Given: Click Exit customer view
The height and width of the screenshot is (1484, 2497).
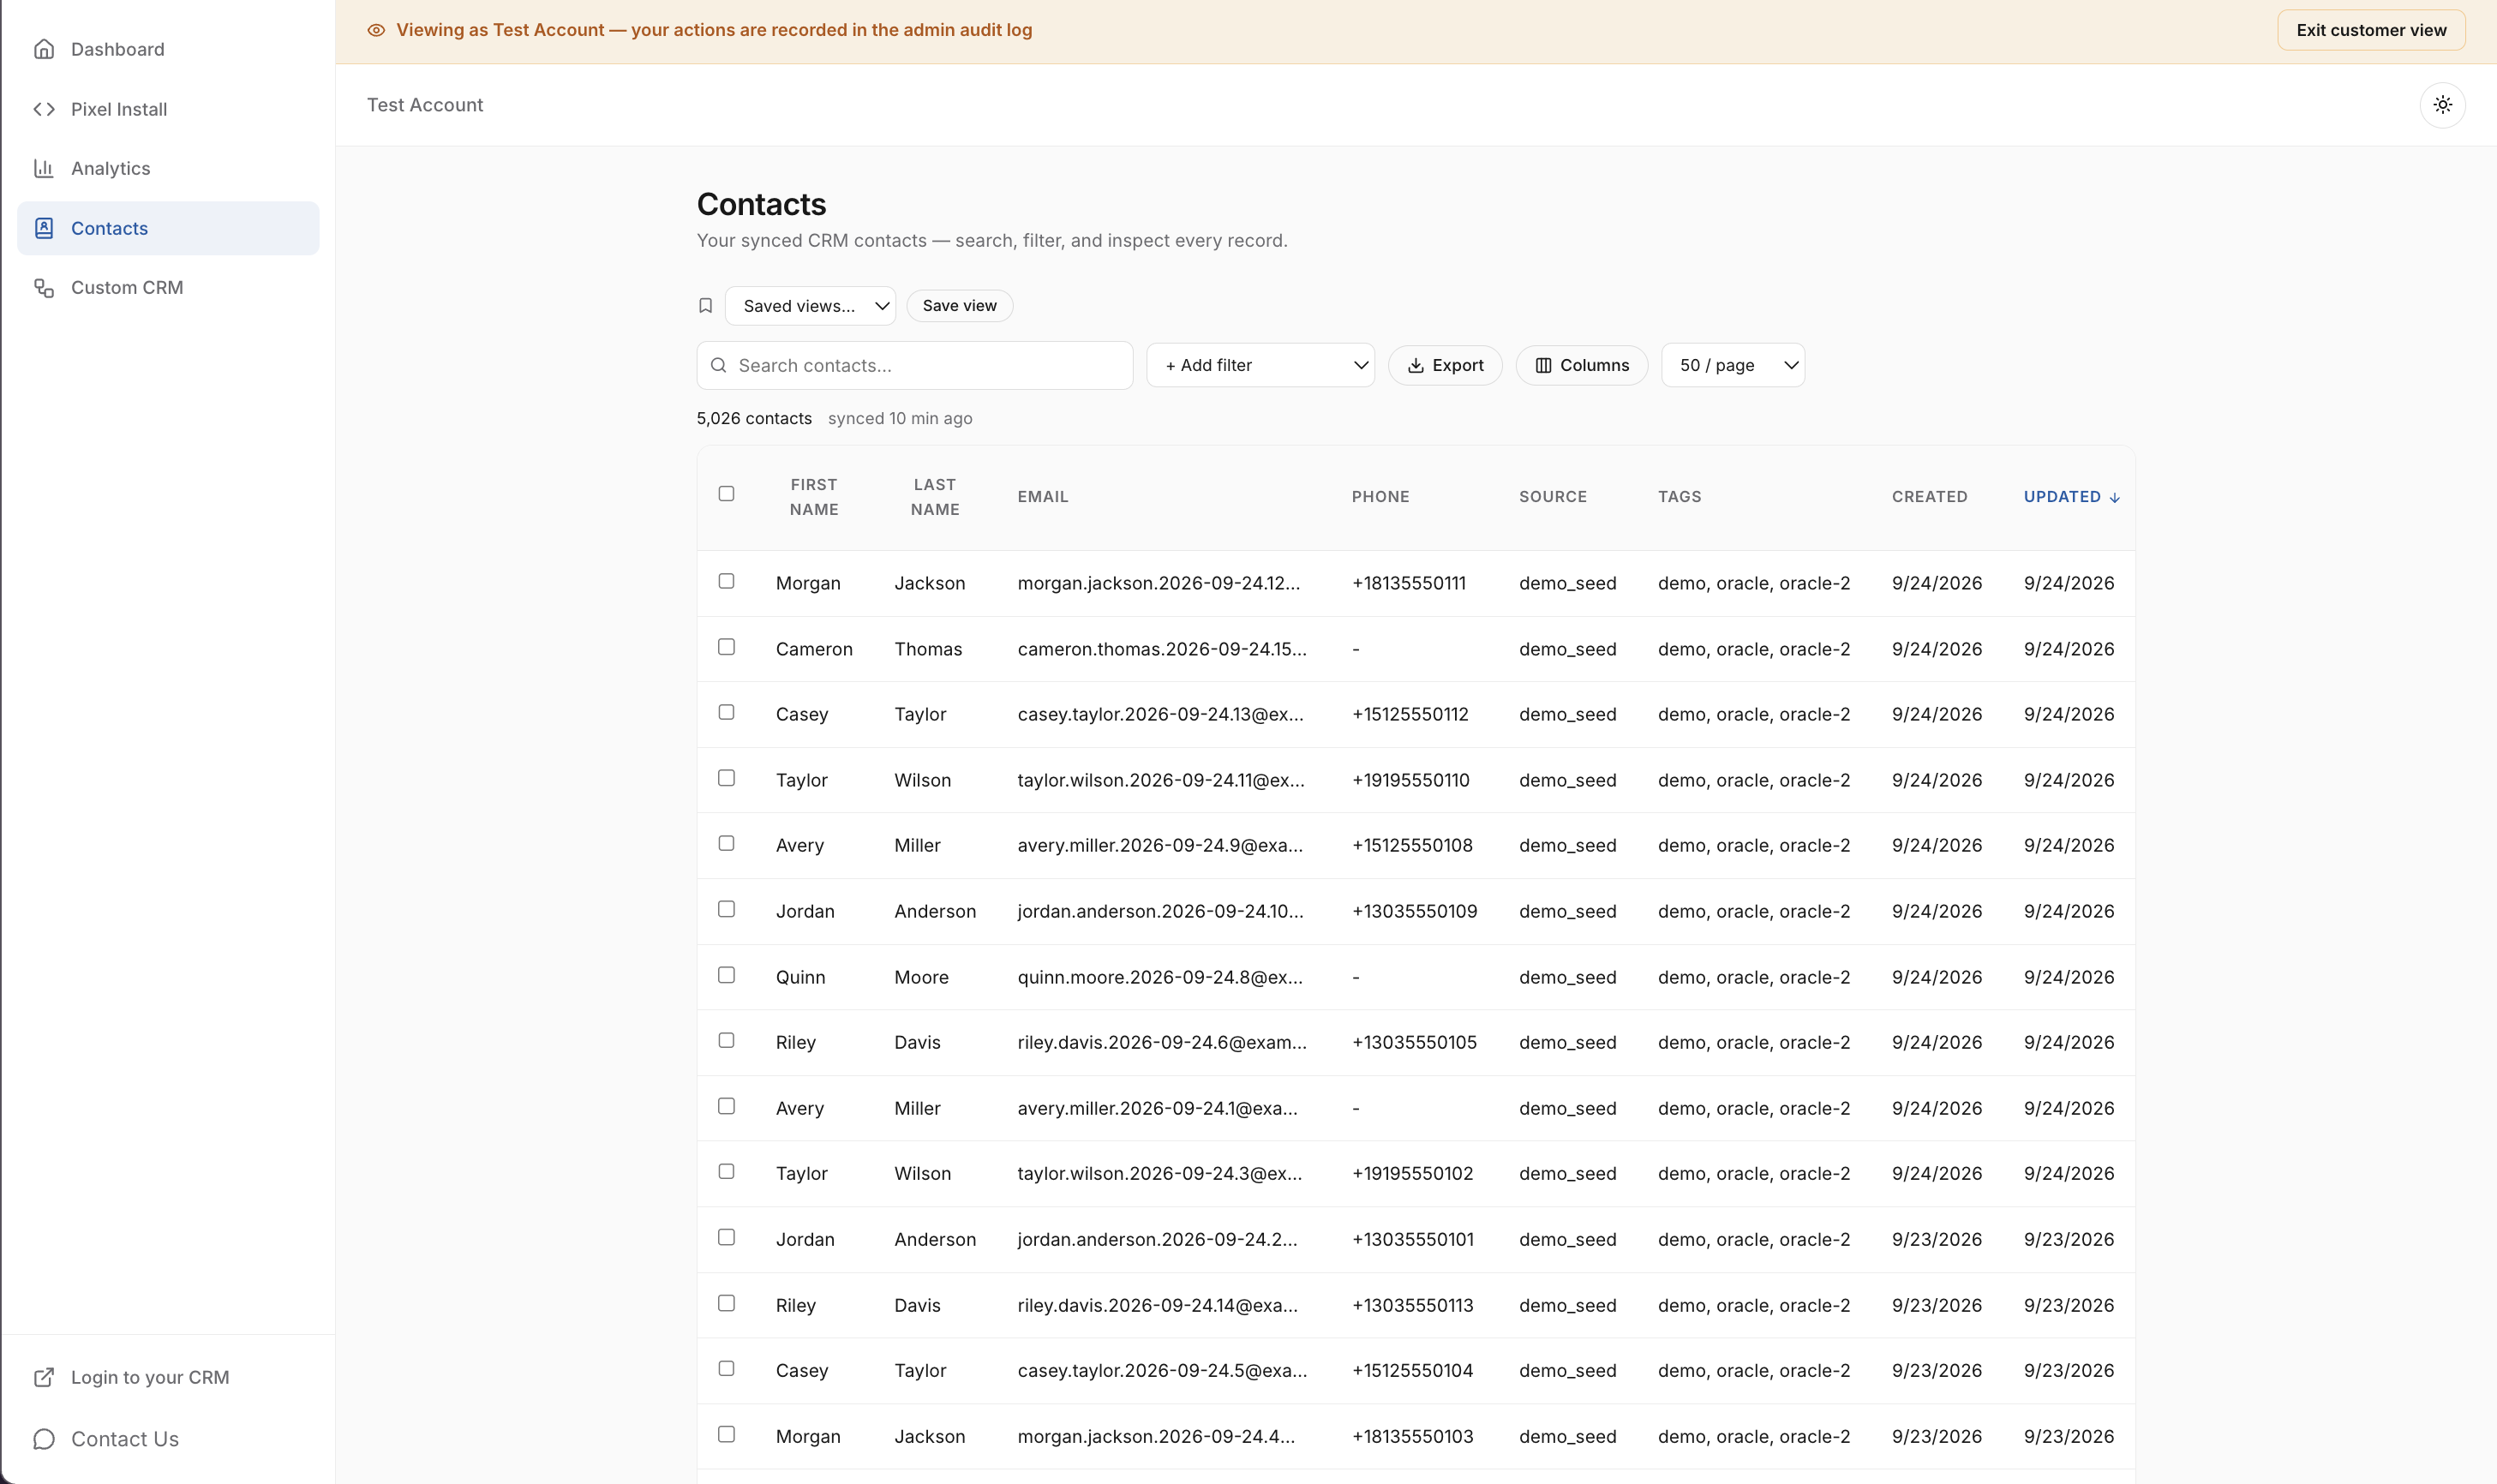Looking at the screenshot, I should [2371, 30].
